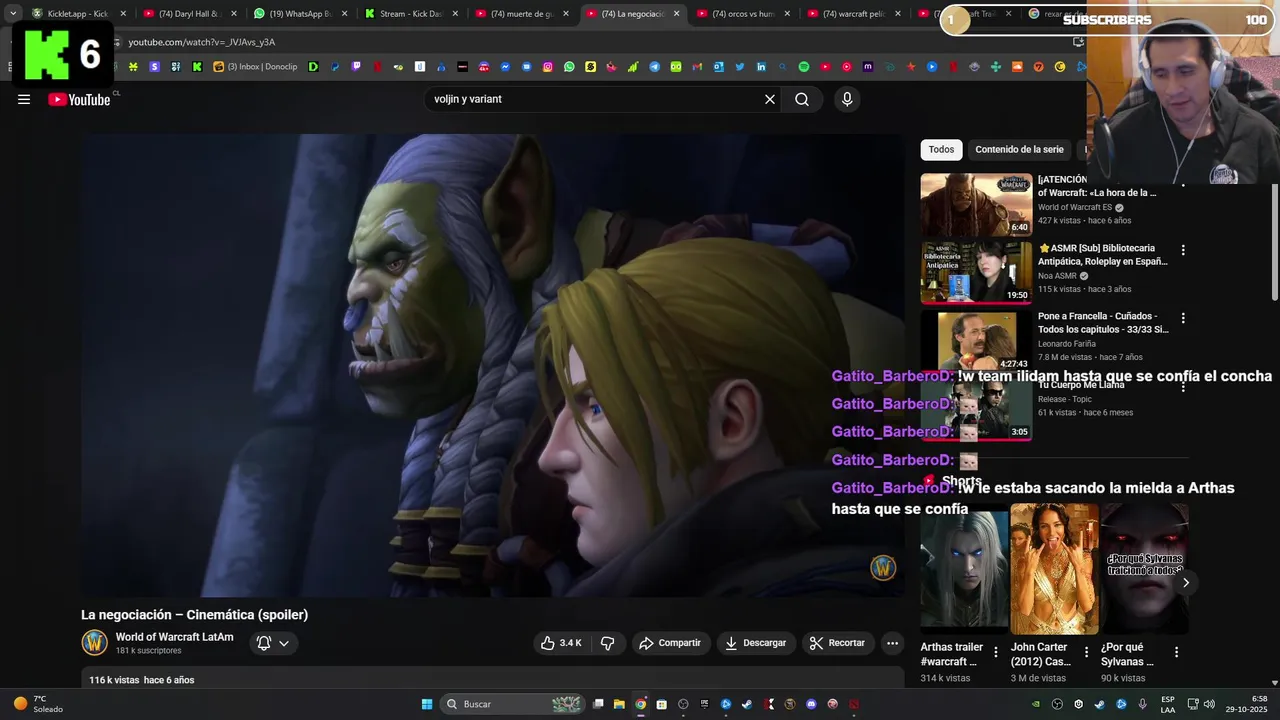The width and height of the screenshot is (1280, 720).
Task: Open options for ¿Por qué Sylvanas short
Action: point(1176,652)
